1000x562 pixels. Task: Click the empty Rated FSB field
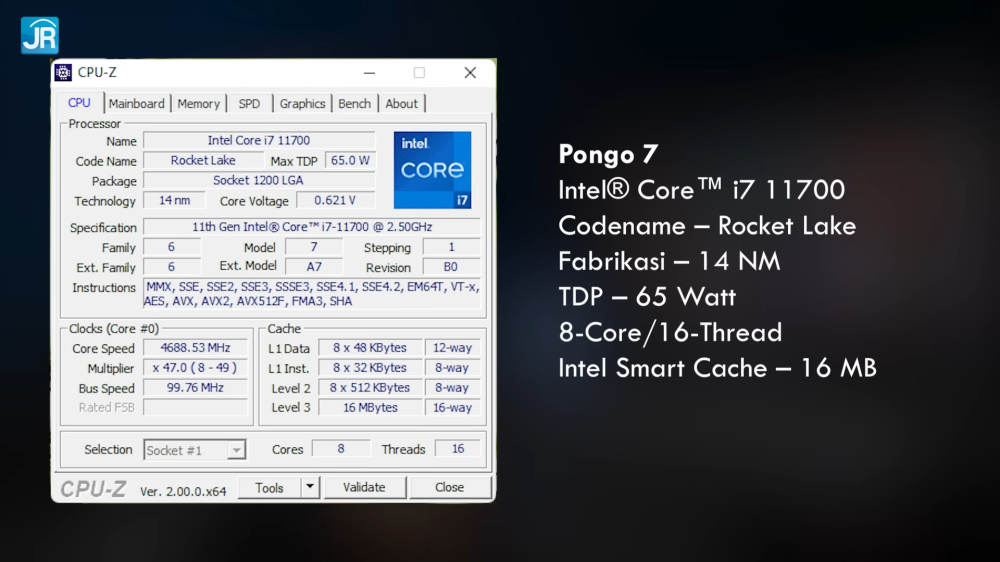[x=195, y=407]
